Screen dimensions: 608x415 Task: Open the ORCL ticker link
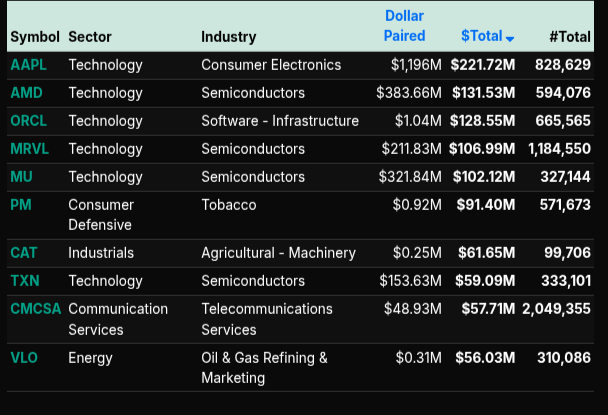28,121
